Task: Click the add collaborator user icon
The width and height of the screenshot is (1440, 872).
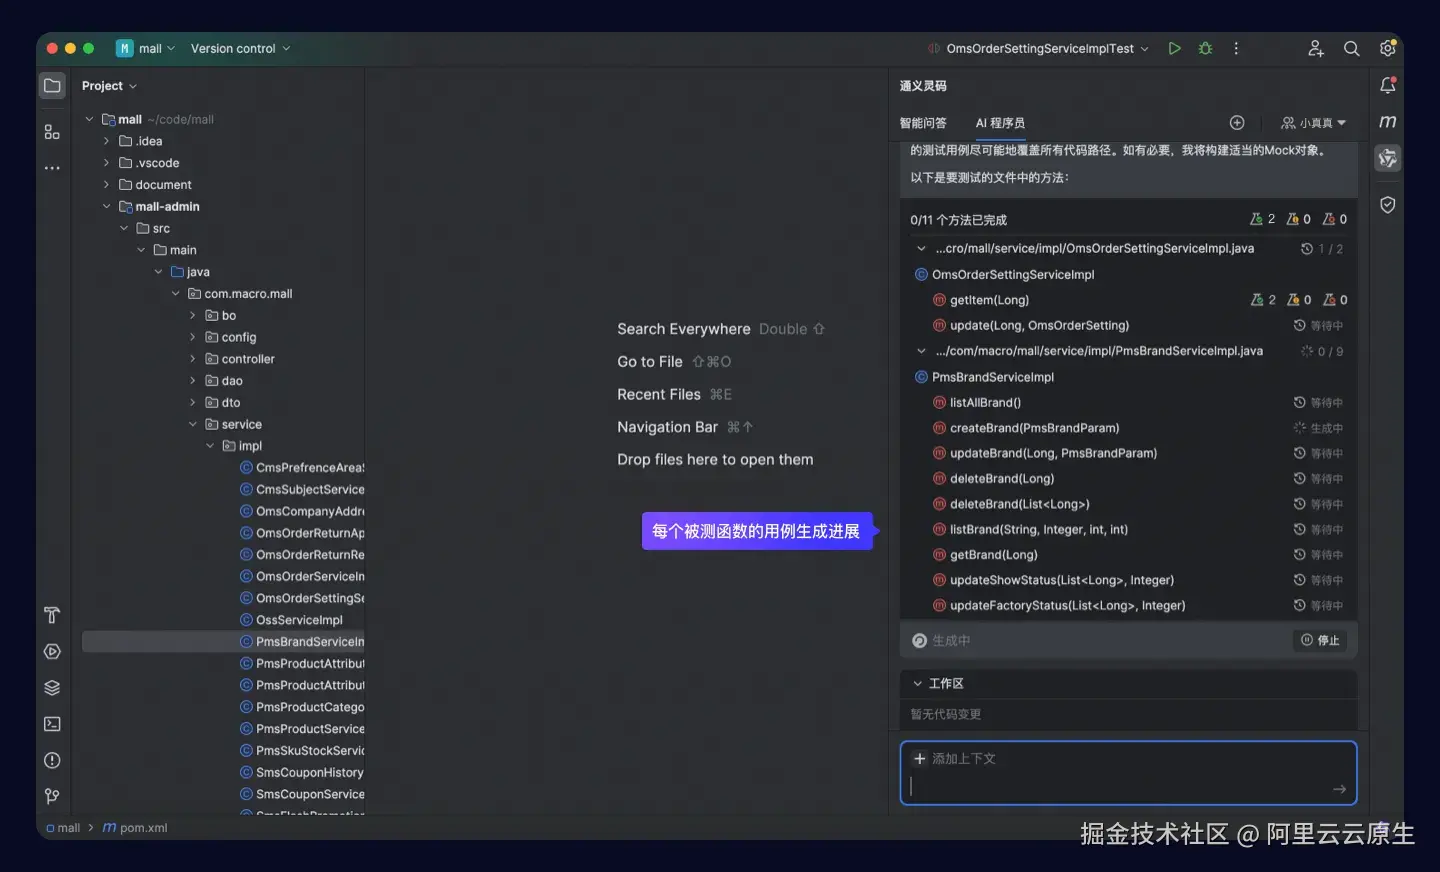Action: (x=1316, y=48)
